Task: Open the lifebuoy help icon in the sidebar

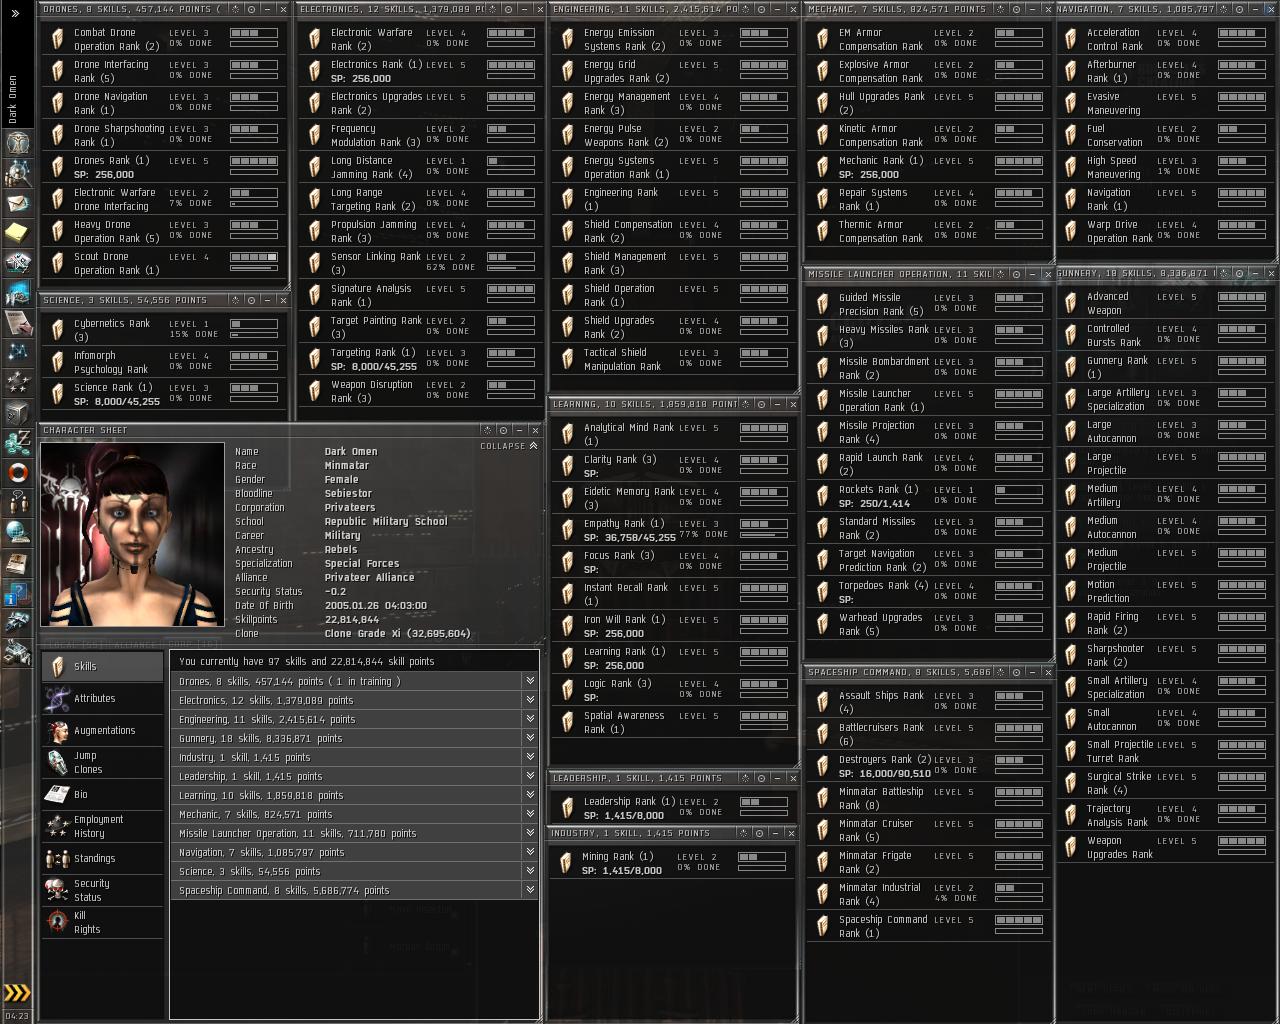Action: pyautogui.click(x=17, y=472)
